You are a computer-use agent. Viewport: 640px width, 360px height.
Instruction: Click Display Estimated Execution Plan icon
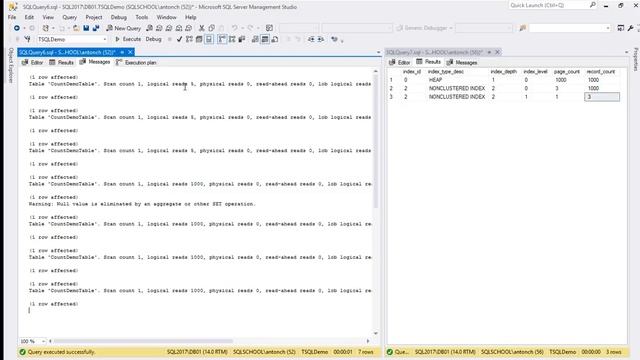coord(189,39)
